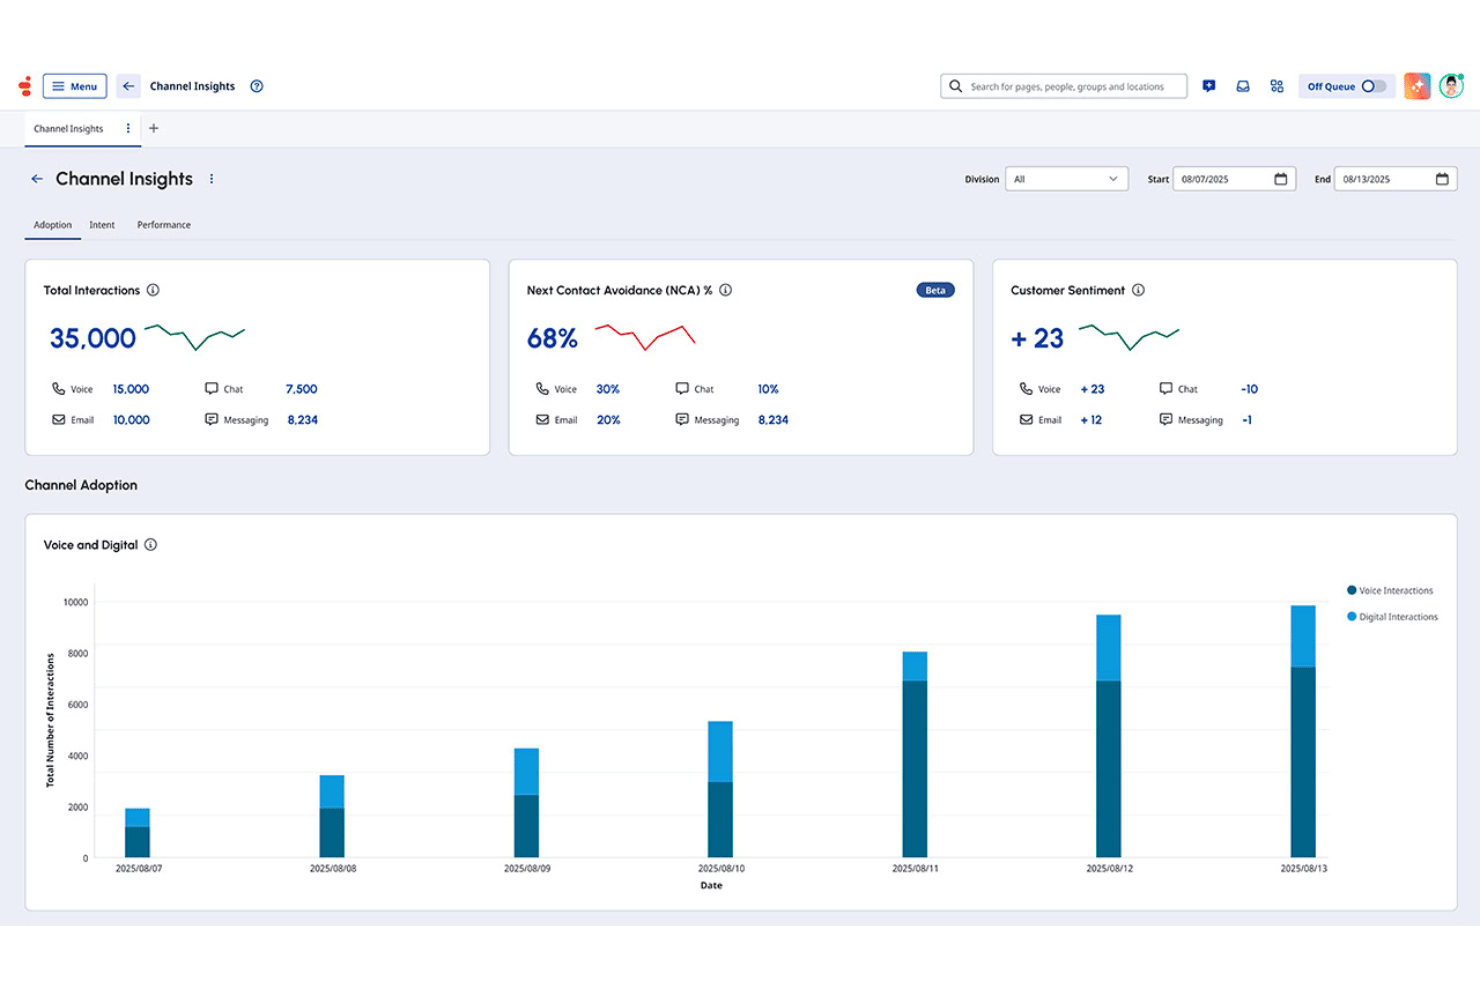Viewport: 1480px width, 987px height.
Task: Open help icon beside Channel Insights title
Action: click(x=257, y=86)
